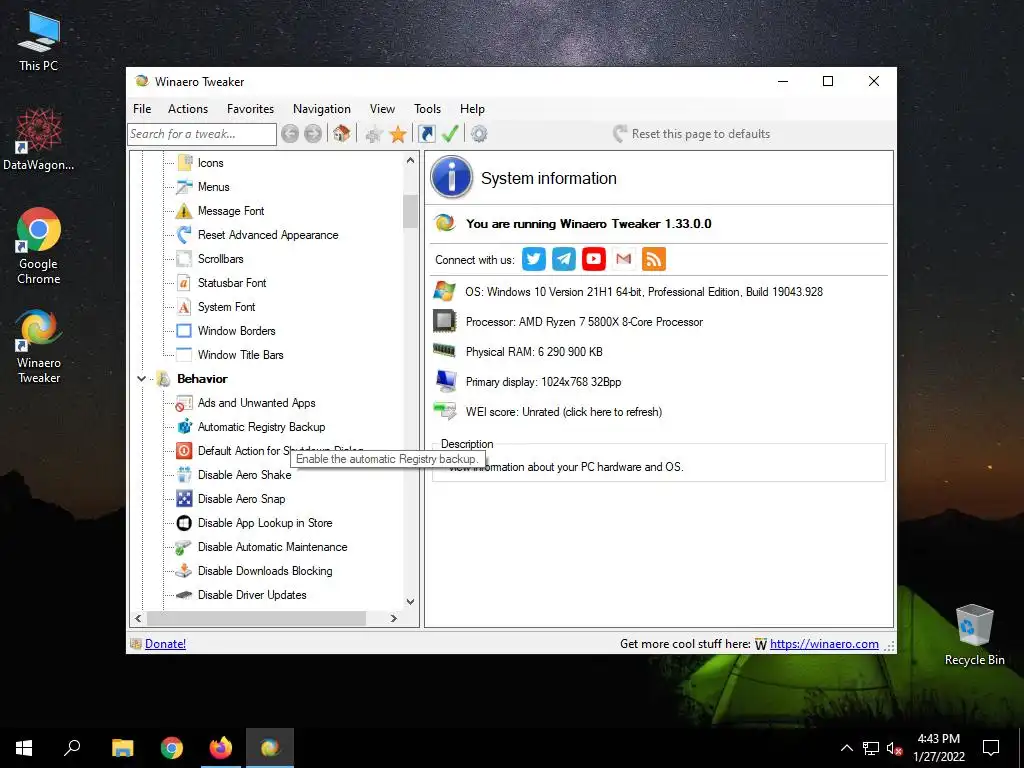The height and width of the screenshot is (768, 1024).
Task: Click the tree horizontal scrollbar right arrow
Action: [x=393, y=618]
